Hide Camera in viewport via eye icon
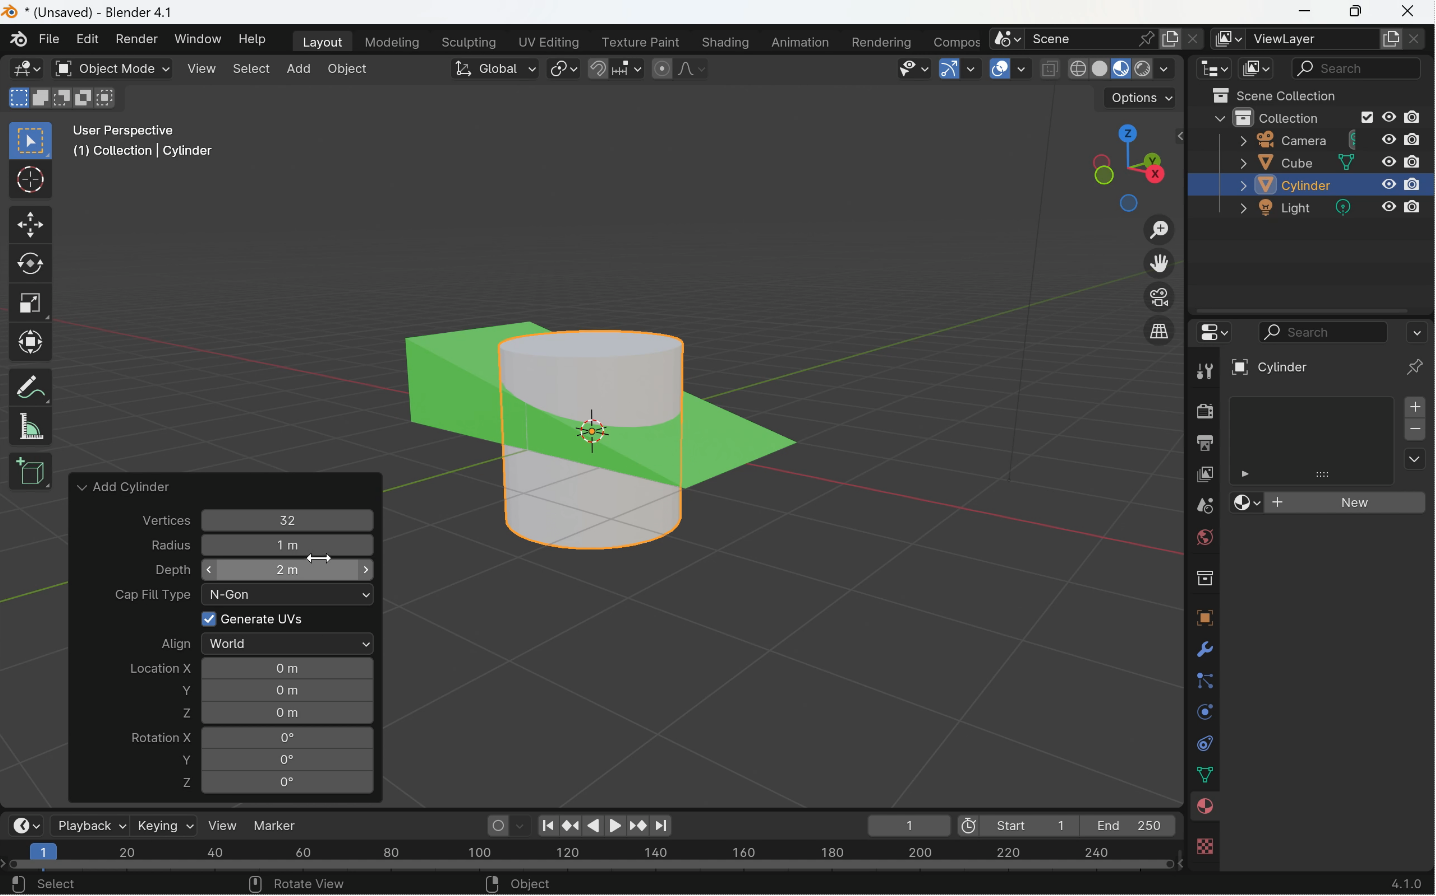The image size is (1436, 896). [x=1389, y=140]
